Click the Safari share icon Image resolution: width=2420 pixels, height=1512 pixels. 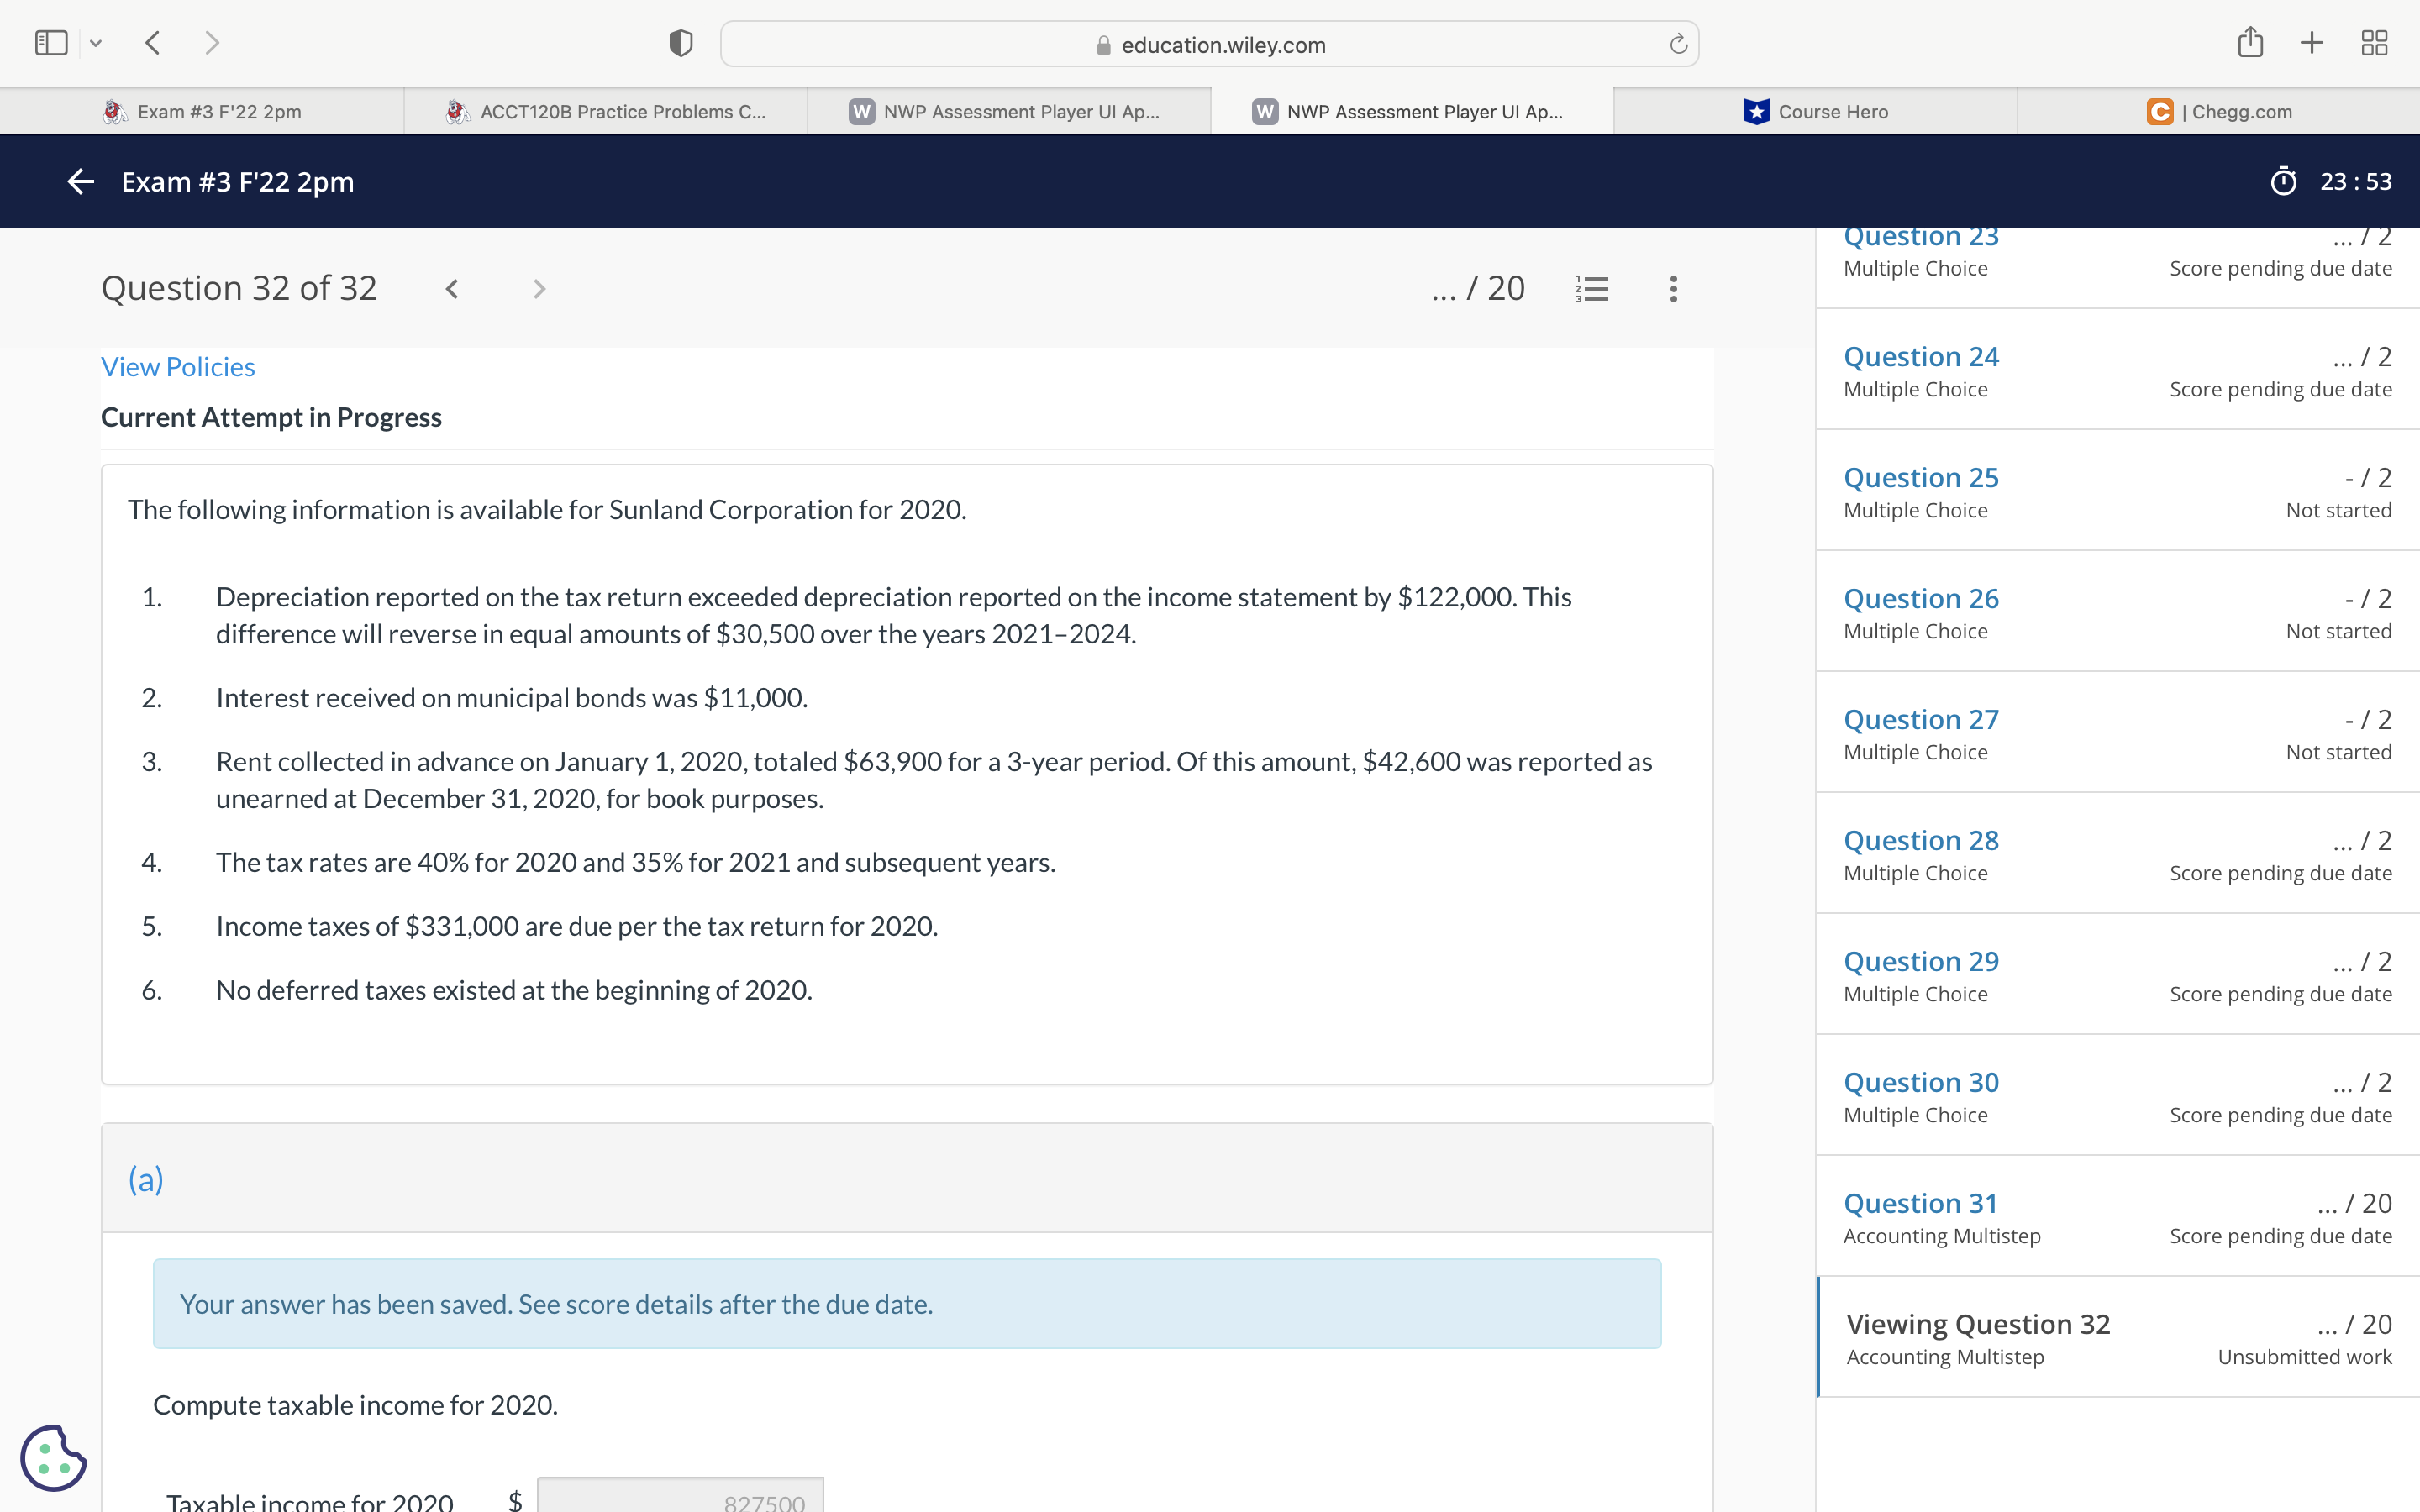coord(2249,43)
